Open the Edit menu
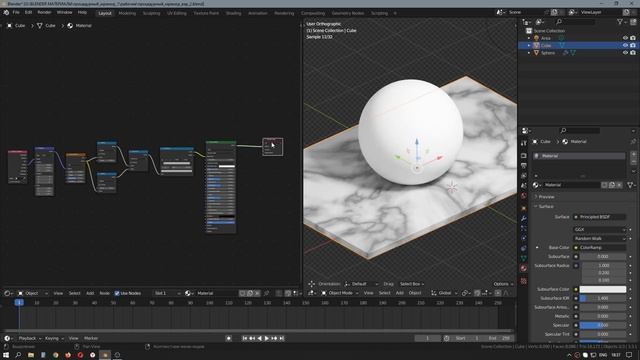The width and height of the screenshot is (640, 360). click(x=28, y=13)
